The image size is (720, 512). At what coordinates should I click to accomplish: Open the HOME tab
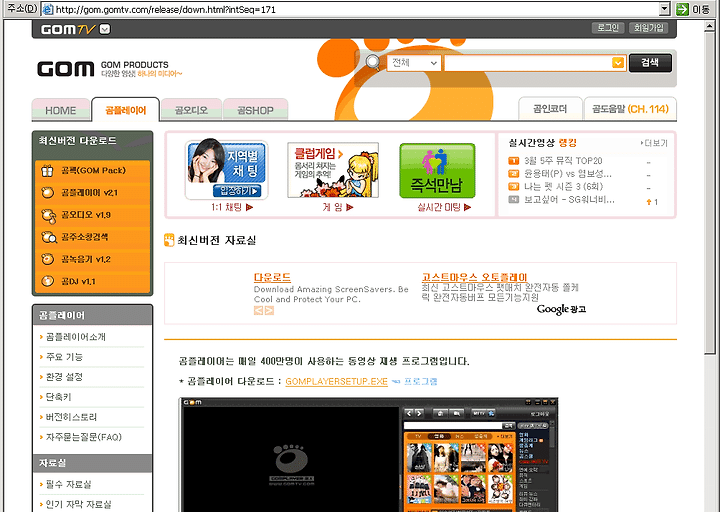(x=61, y=110)
